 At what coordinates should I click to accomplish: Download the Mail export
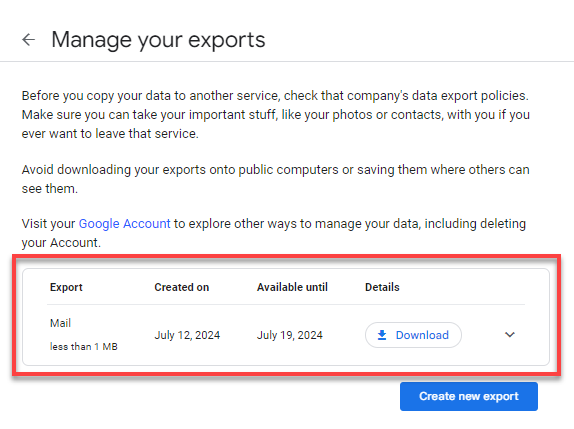click(x=413, y=335)
